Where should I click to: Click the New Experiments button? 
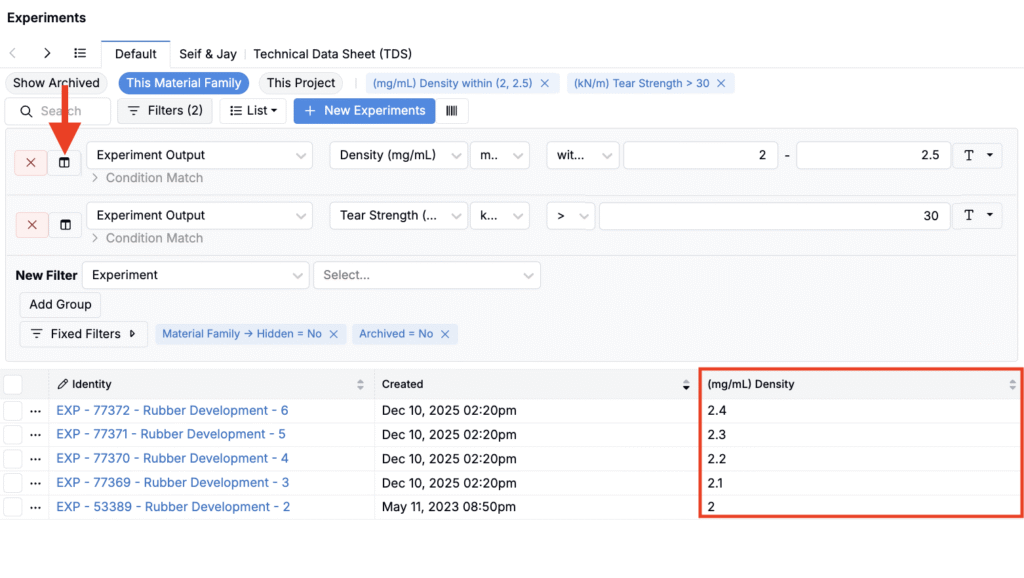click(364, 111)
